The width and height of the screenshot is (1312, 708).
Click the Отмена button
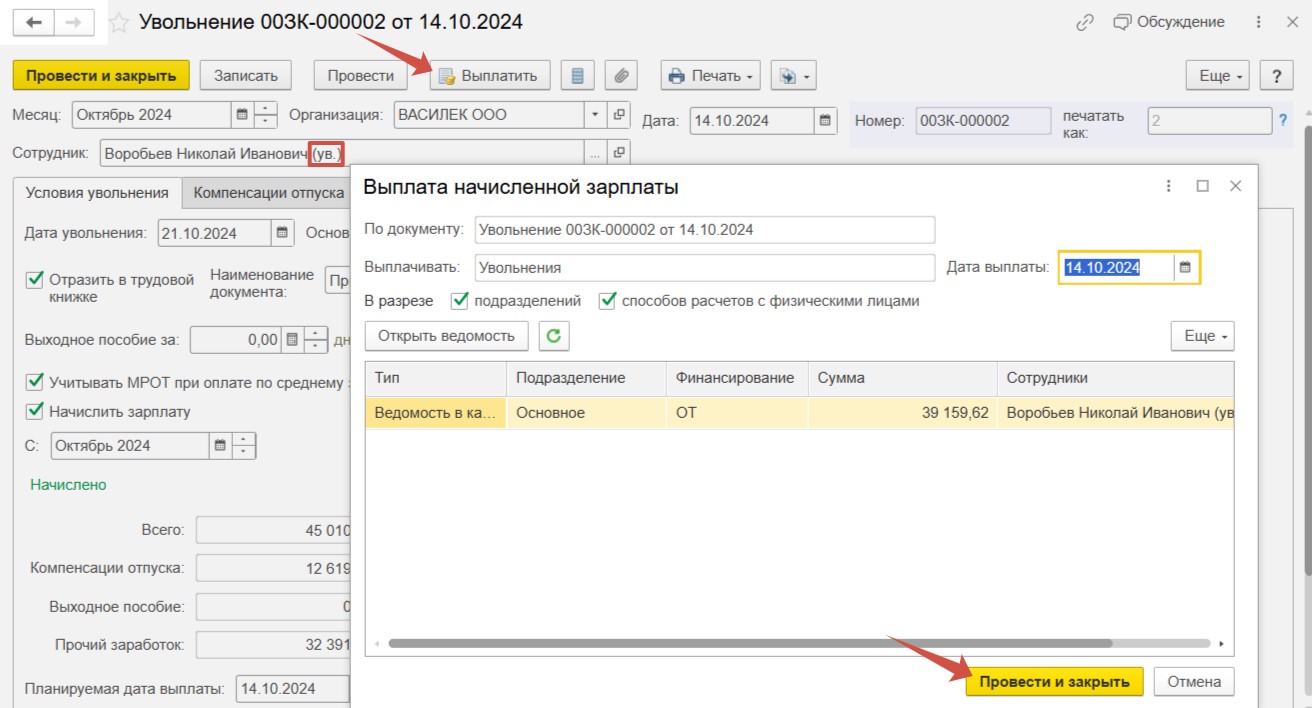pos(1194,682)
